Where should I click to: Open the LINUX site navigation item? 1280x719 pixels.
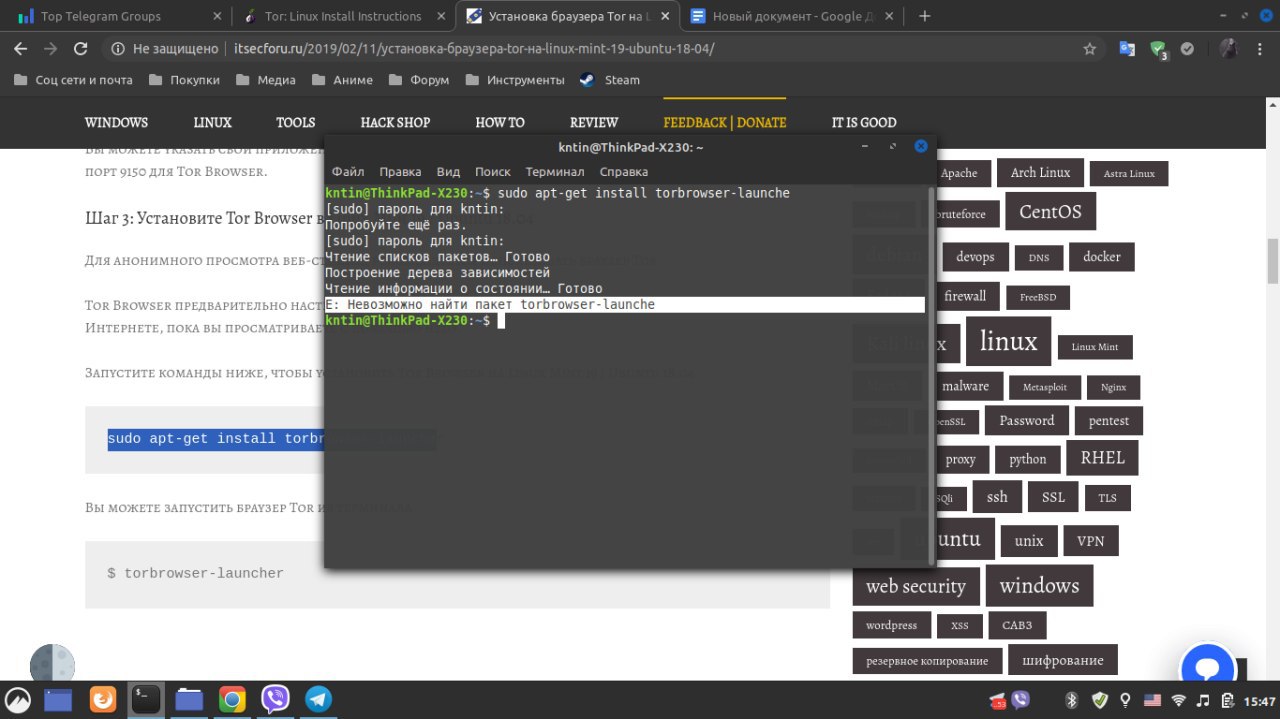pyautogui.click(x=212, y=122)
